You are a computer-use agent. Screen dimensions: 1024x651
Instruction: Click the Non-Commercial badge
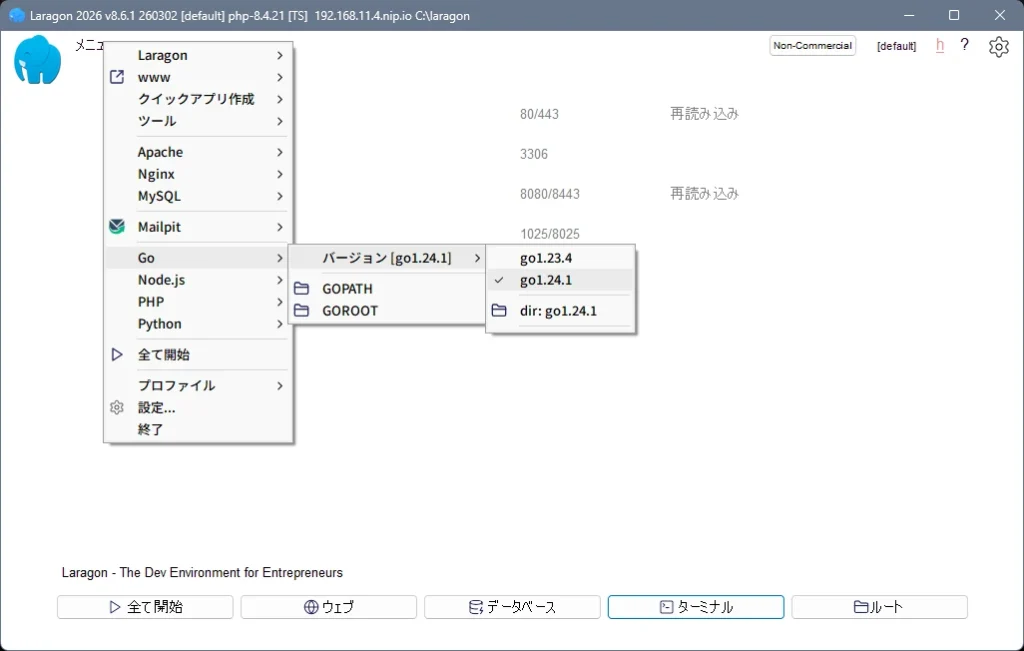click(x=812, y=46)
